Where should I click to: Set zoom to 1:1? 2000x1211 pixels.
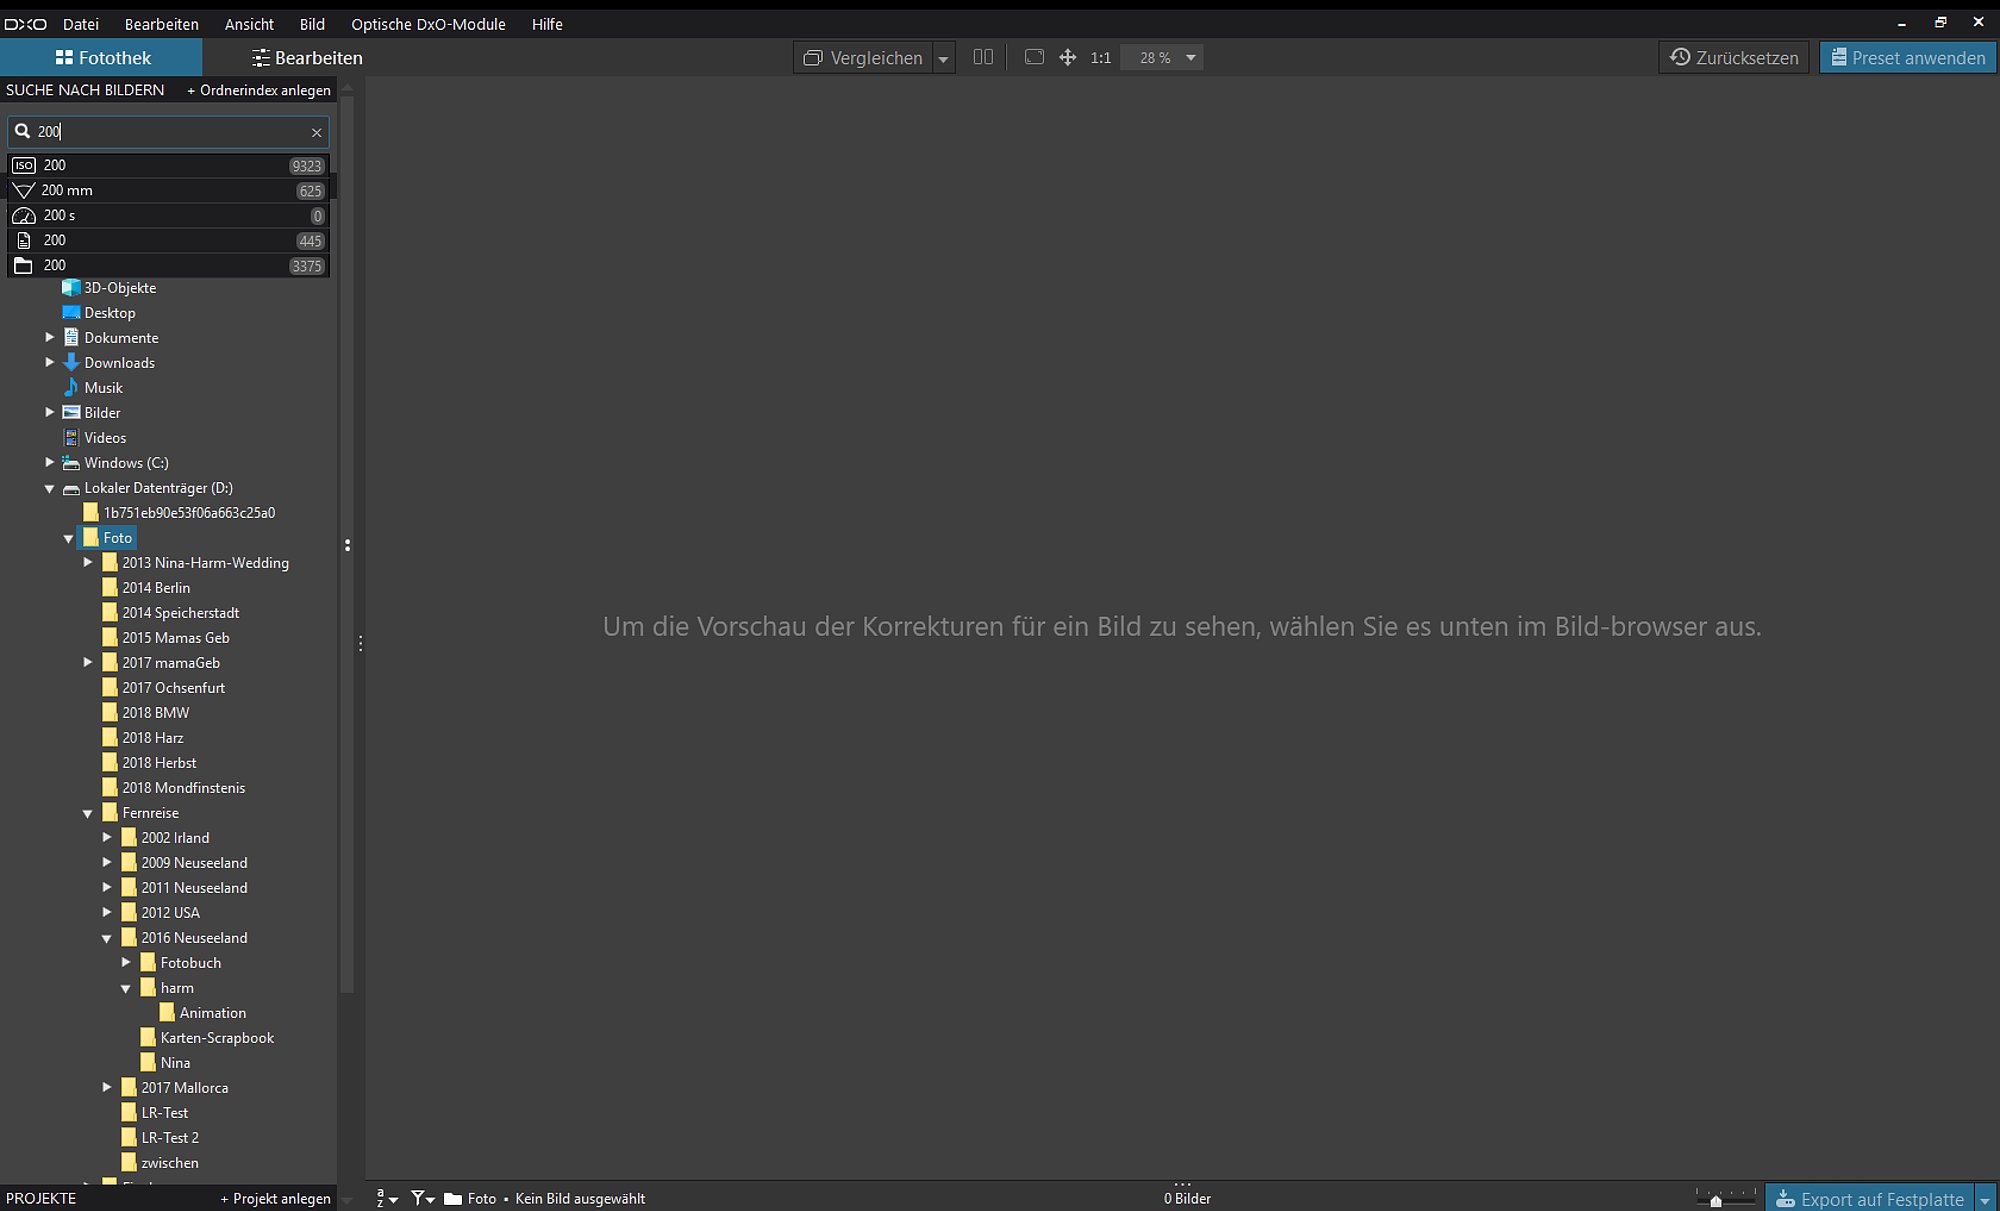click(1101, 58)
